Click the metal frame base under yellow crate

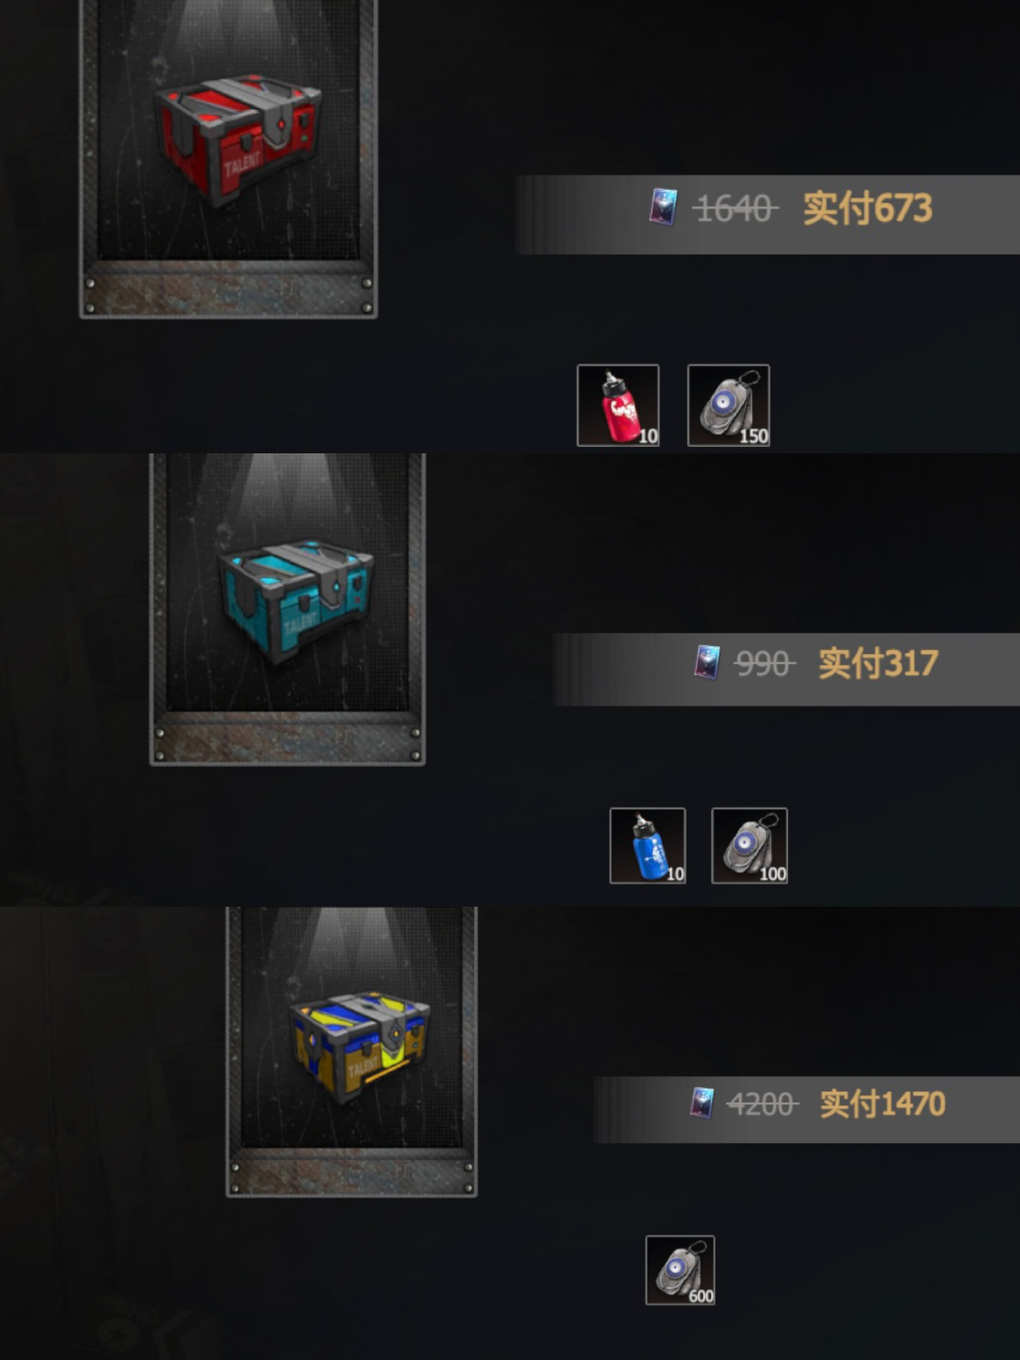click(351, 1172)
